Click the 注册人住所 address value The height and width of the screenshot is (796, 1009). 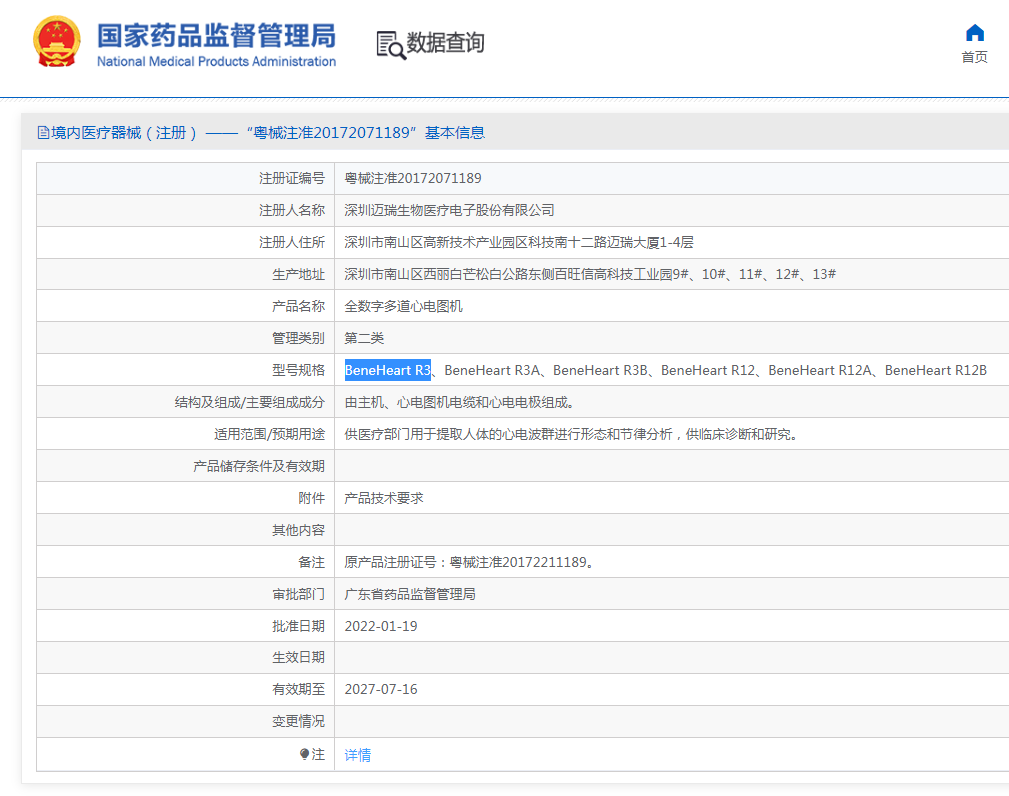coord(519,243)
